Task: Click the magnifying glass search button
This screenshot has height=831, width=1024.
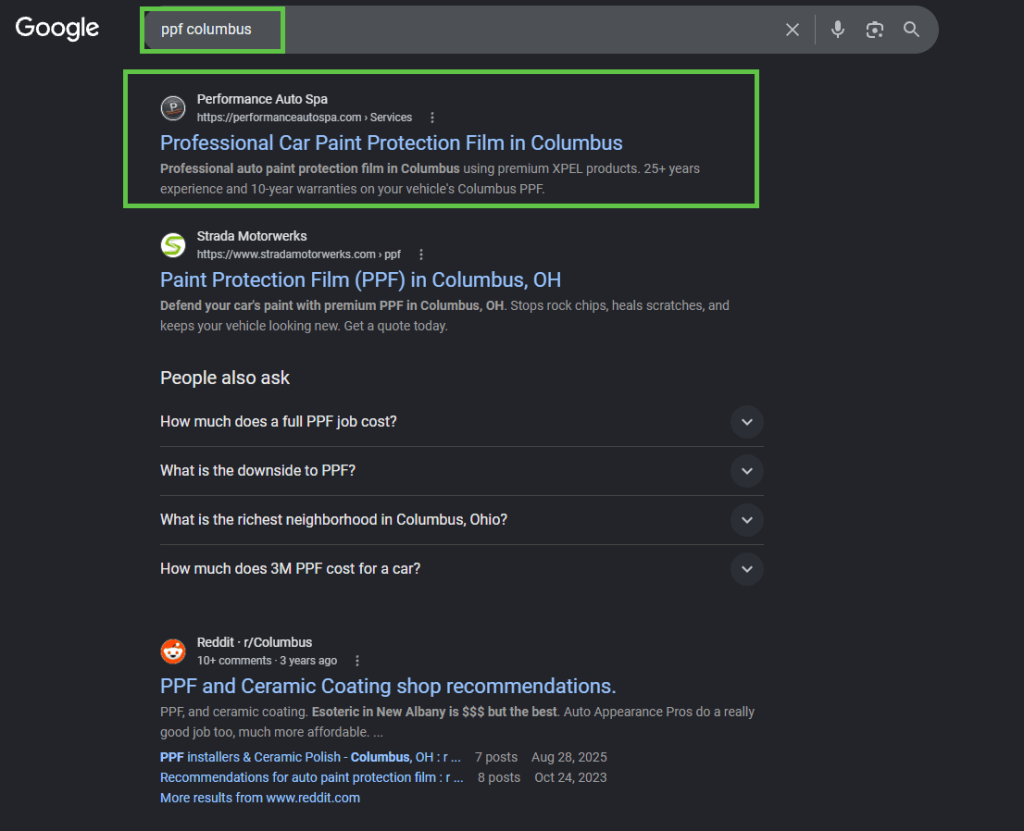Action: click(x=912, y=29)
